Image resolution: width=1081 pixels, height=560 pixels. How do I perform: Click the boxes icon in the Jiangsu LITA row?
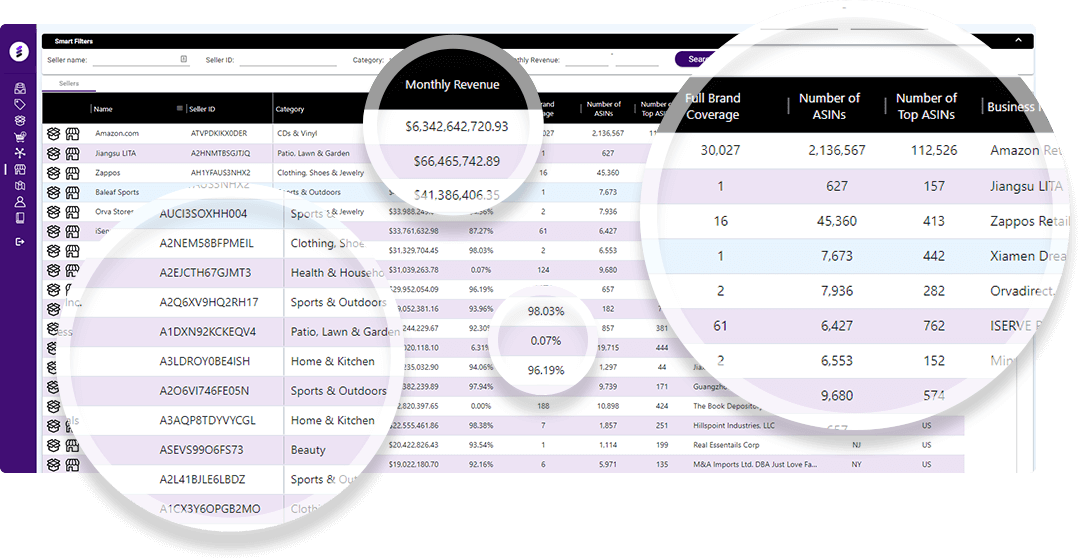click(53, 153)
